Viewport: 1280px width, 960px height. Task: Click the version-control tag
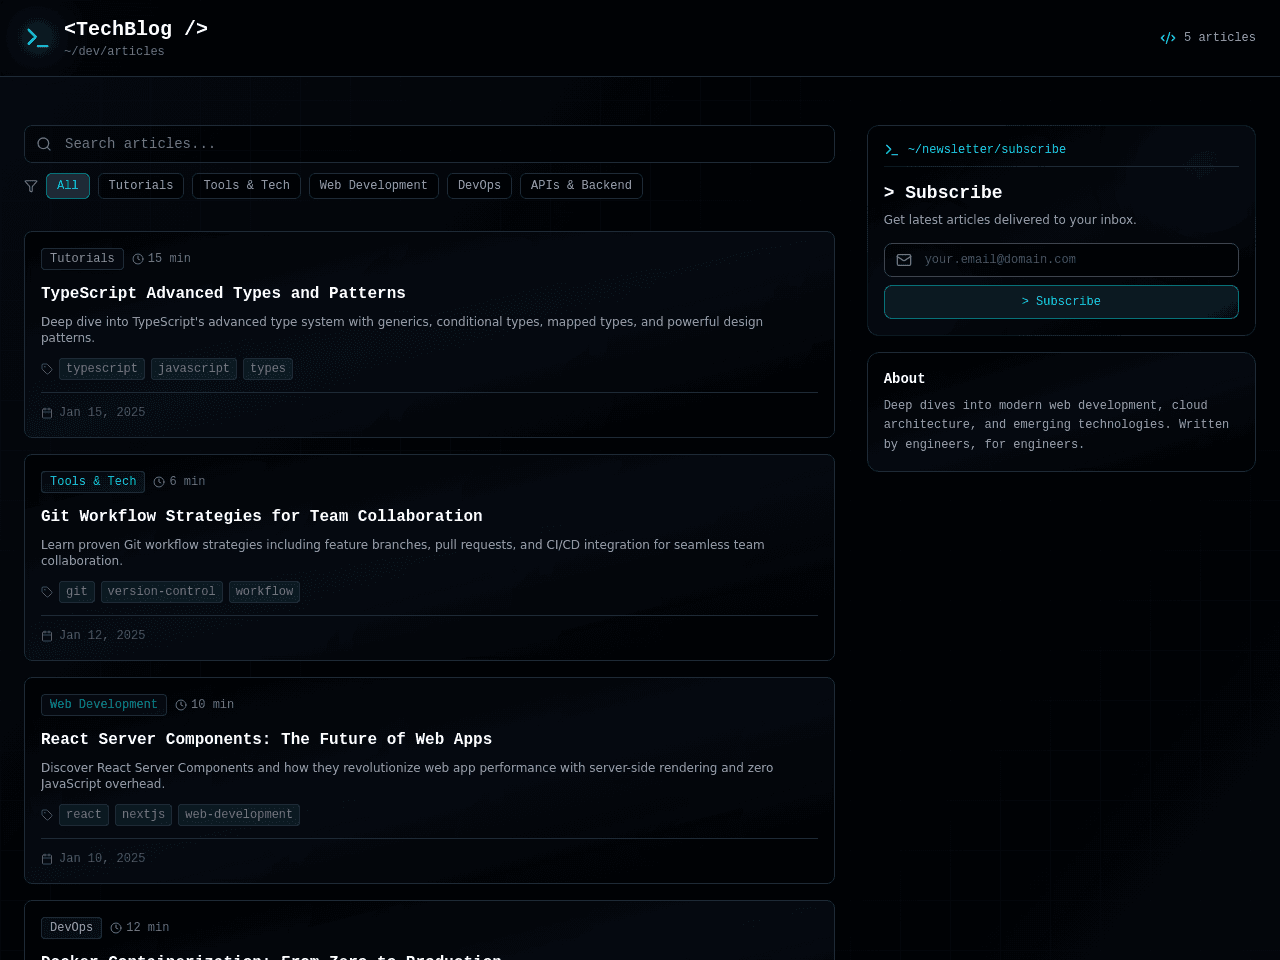tap(162, 592)
